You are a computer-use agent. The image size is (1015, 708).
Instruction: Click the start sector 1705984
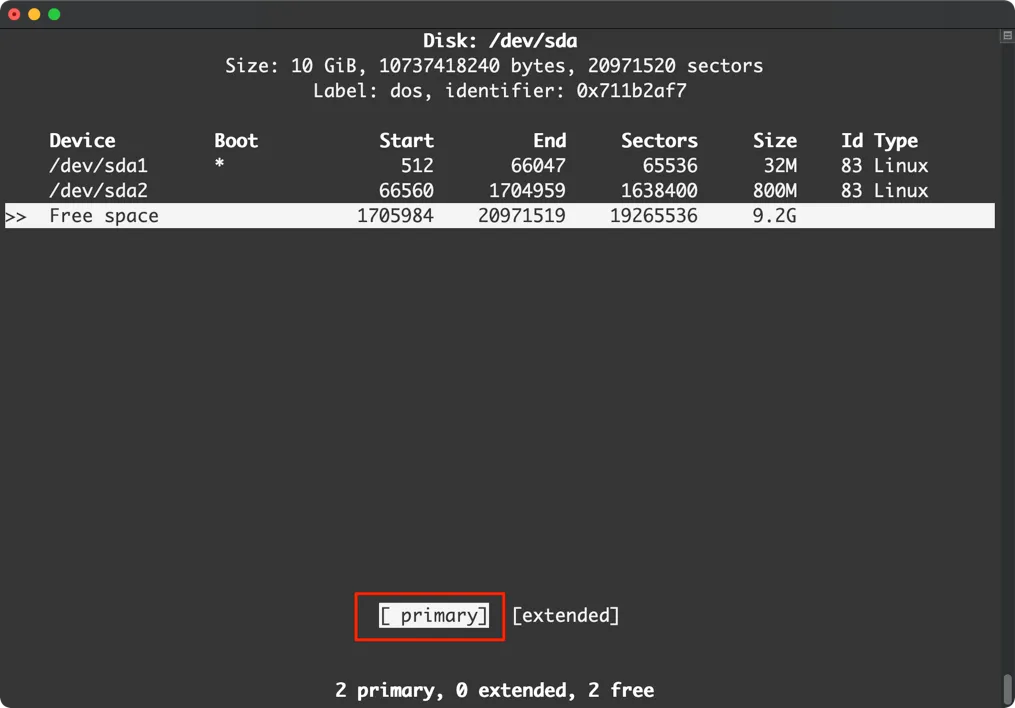click(396, 216)
